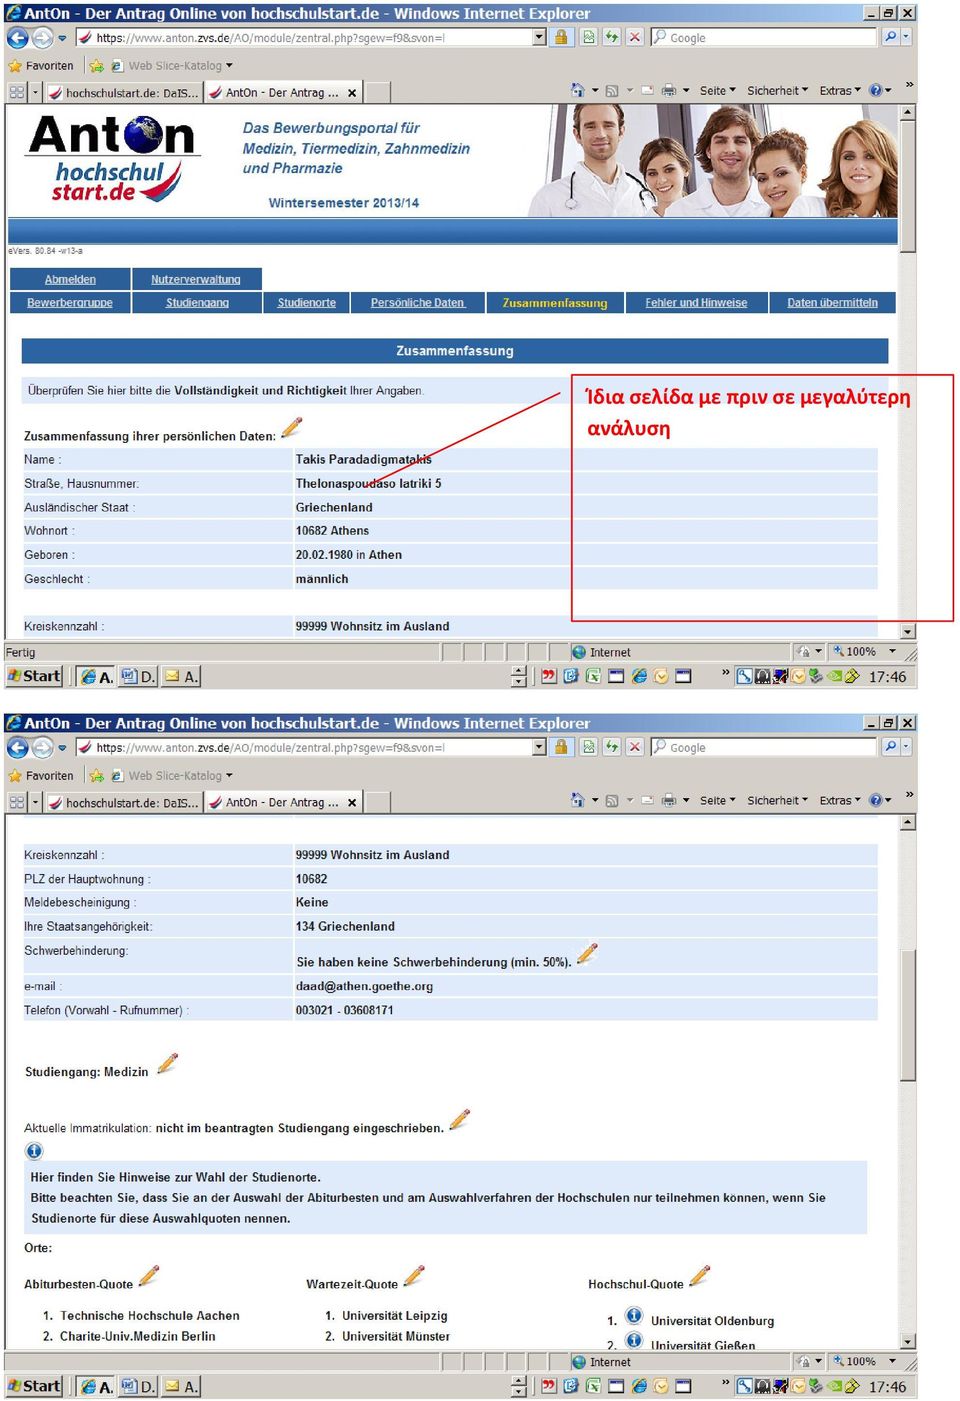Edit Wartezeit-Quote using its pencil icon
The height and width of the screenshot is (1401, 960).
[414, 1275]
